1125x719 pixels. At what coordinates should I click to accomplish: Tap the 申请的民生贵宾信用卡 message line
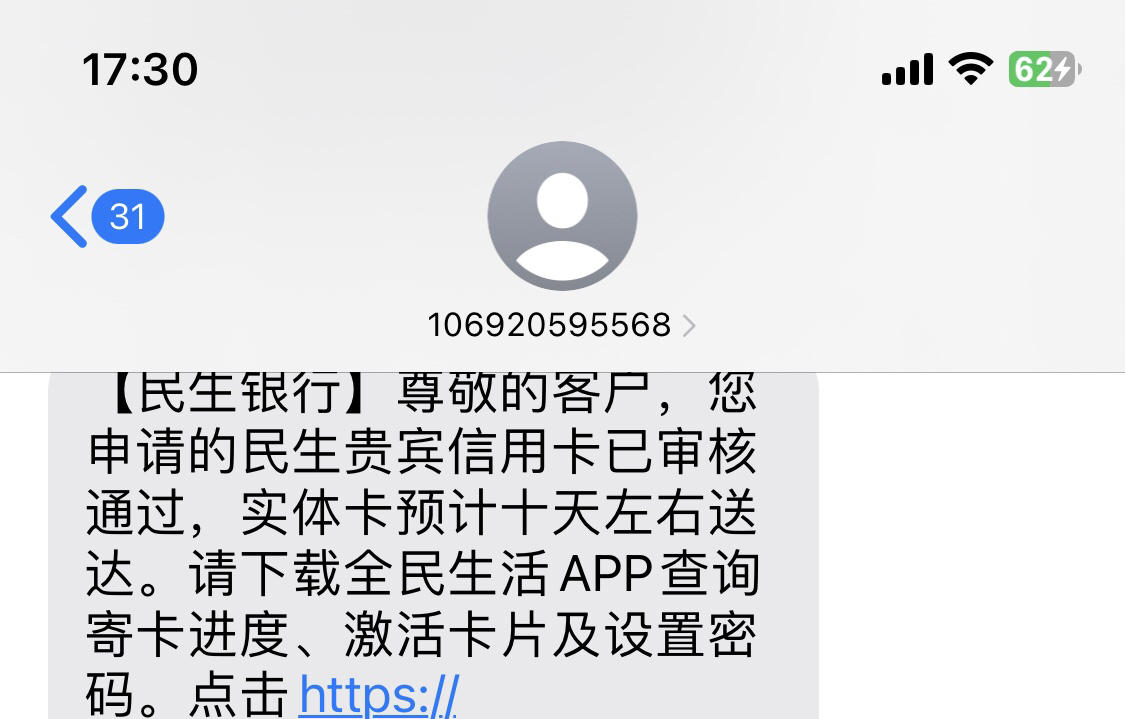[x=318, y=452]
